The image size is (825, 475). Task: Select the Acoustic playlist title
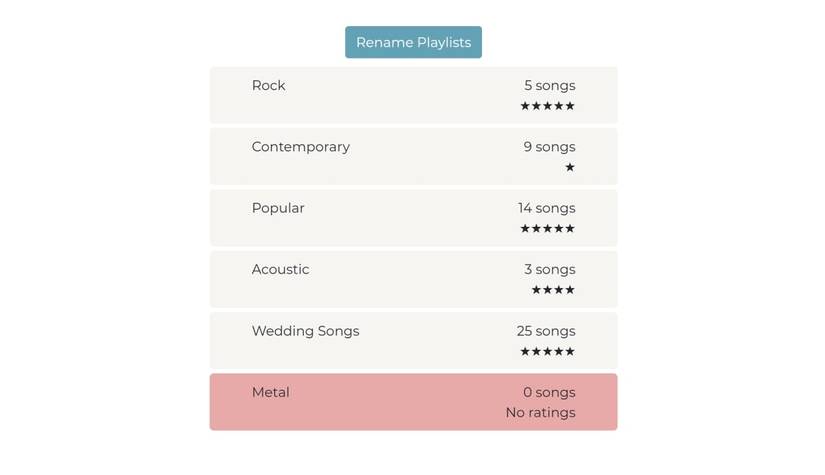(x=280, y=270)
